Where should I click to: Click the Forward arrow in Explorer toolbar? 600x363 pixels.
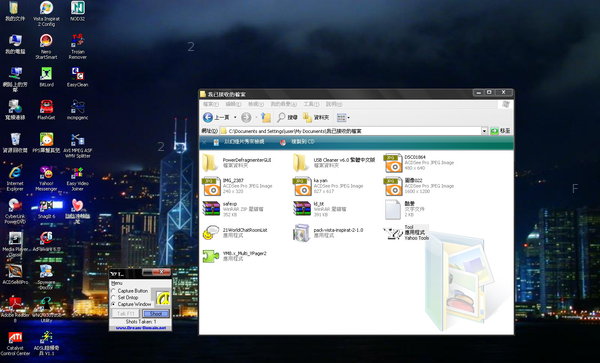tap(246, 117)
